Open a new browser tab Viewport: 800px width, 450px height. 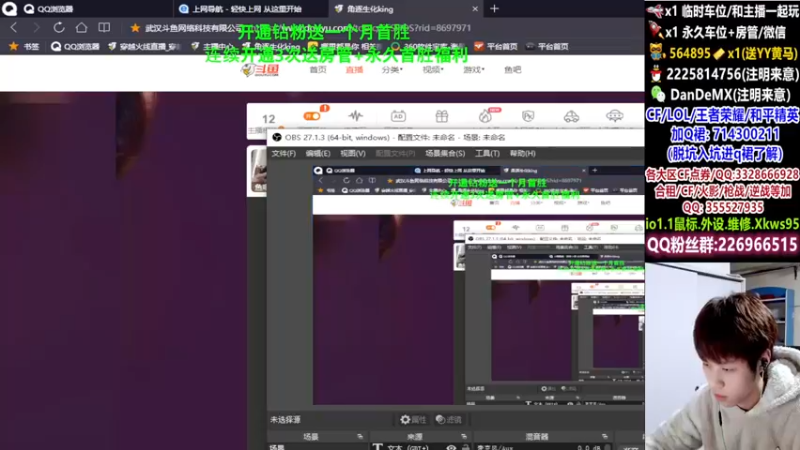tap(494, 9)
